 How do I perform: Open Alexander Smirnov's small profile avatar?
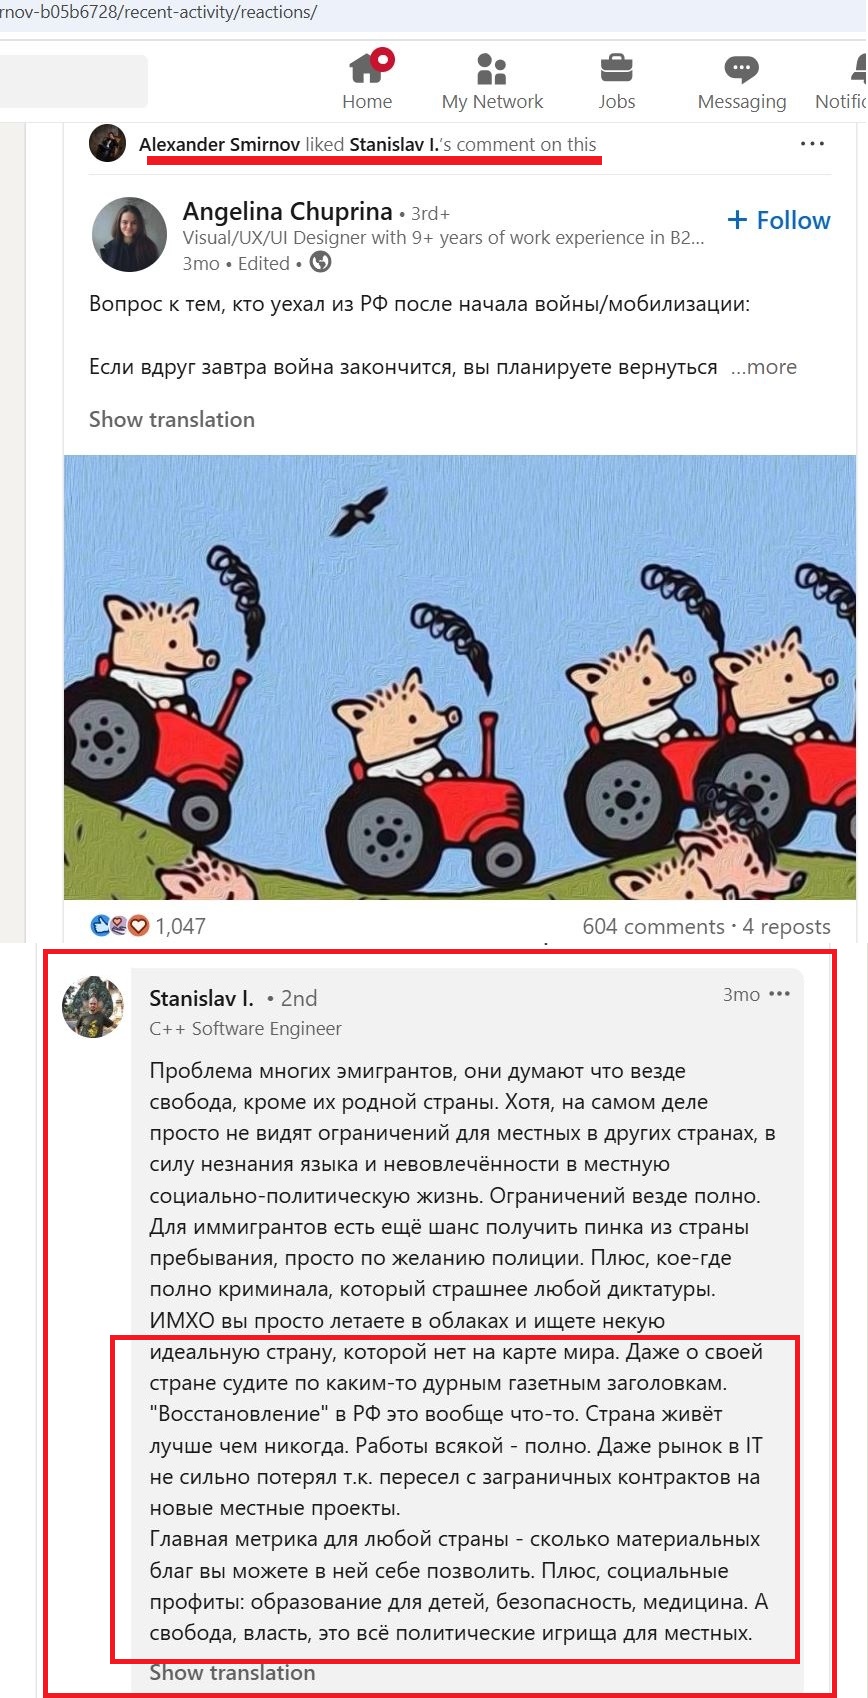pos(107,143)
